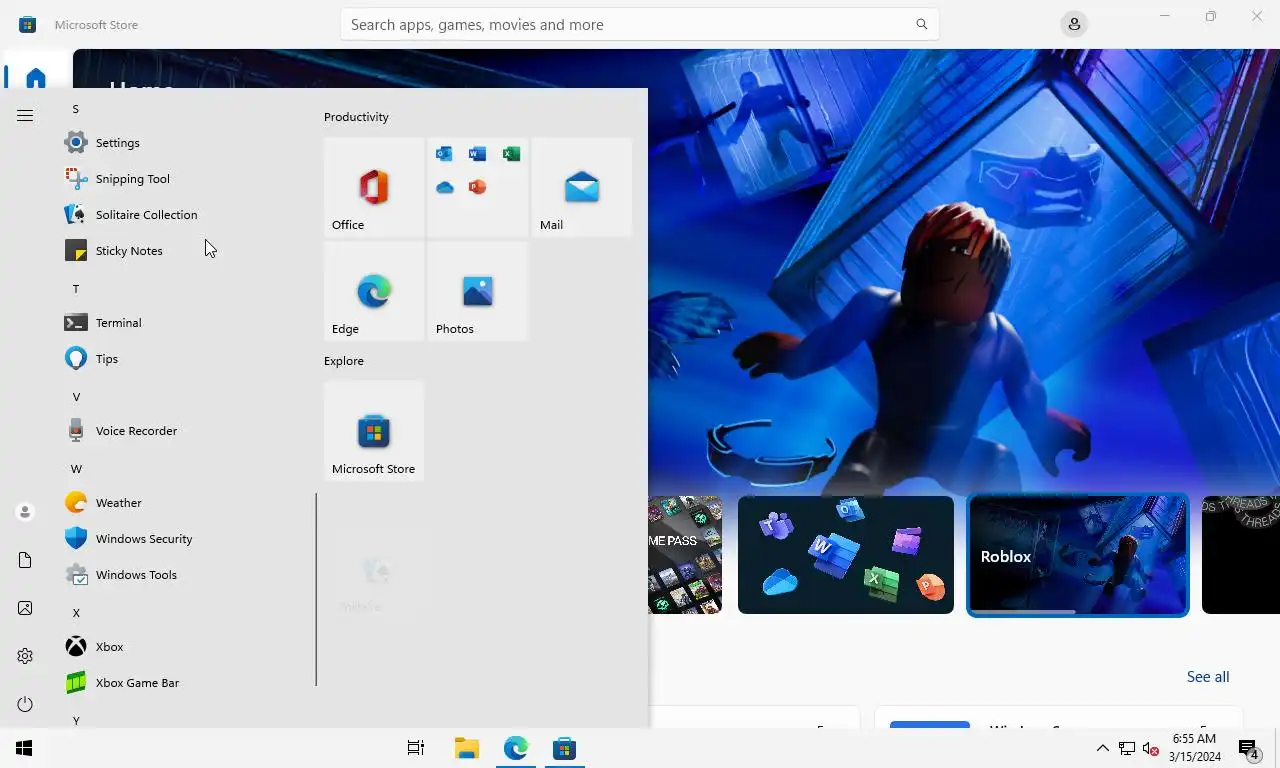Click the Start menu app list scrollbar
Viewport: 1280px width, 768px height.
(x=316, y=589)
